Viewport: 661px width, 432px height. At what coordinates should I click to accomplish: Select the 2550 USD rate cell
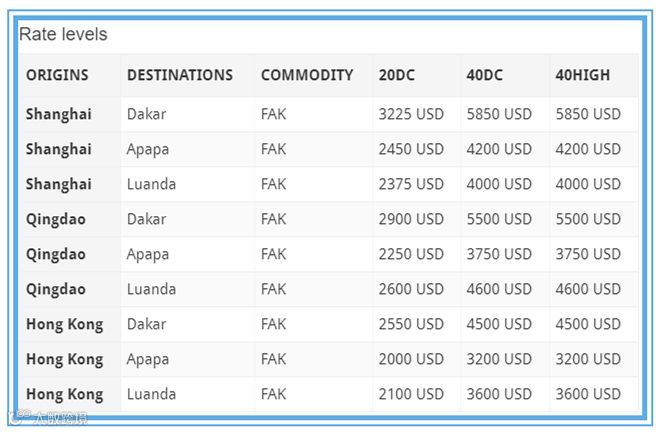pyautogui.click(x=411, y=324)
